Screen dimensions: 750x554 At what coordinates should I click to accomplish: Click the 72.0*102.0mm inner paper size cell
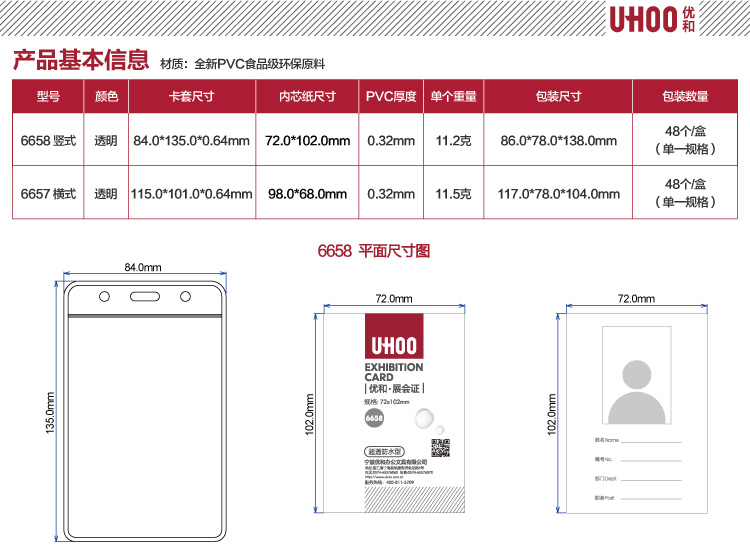pos(307,141)
